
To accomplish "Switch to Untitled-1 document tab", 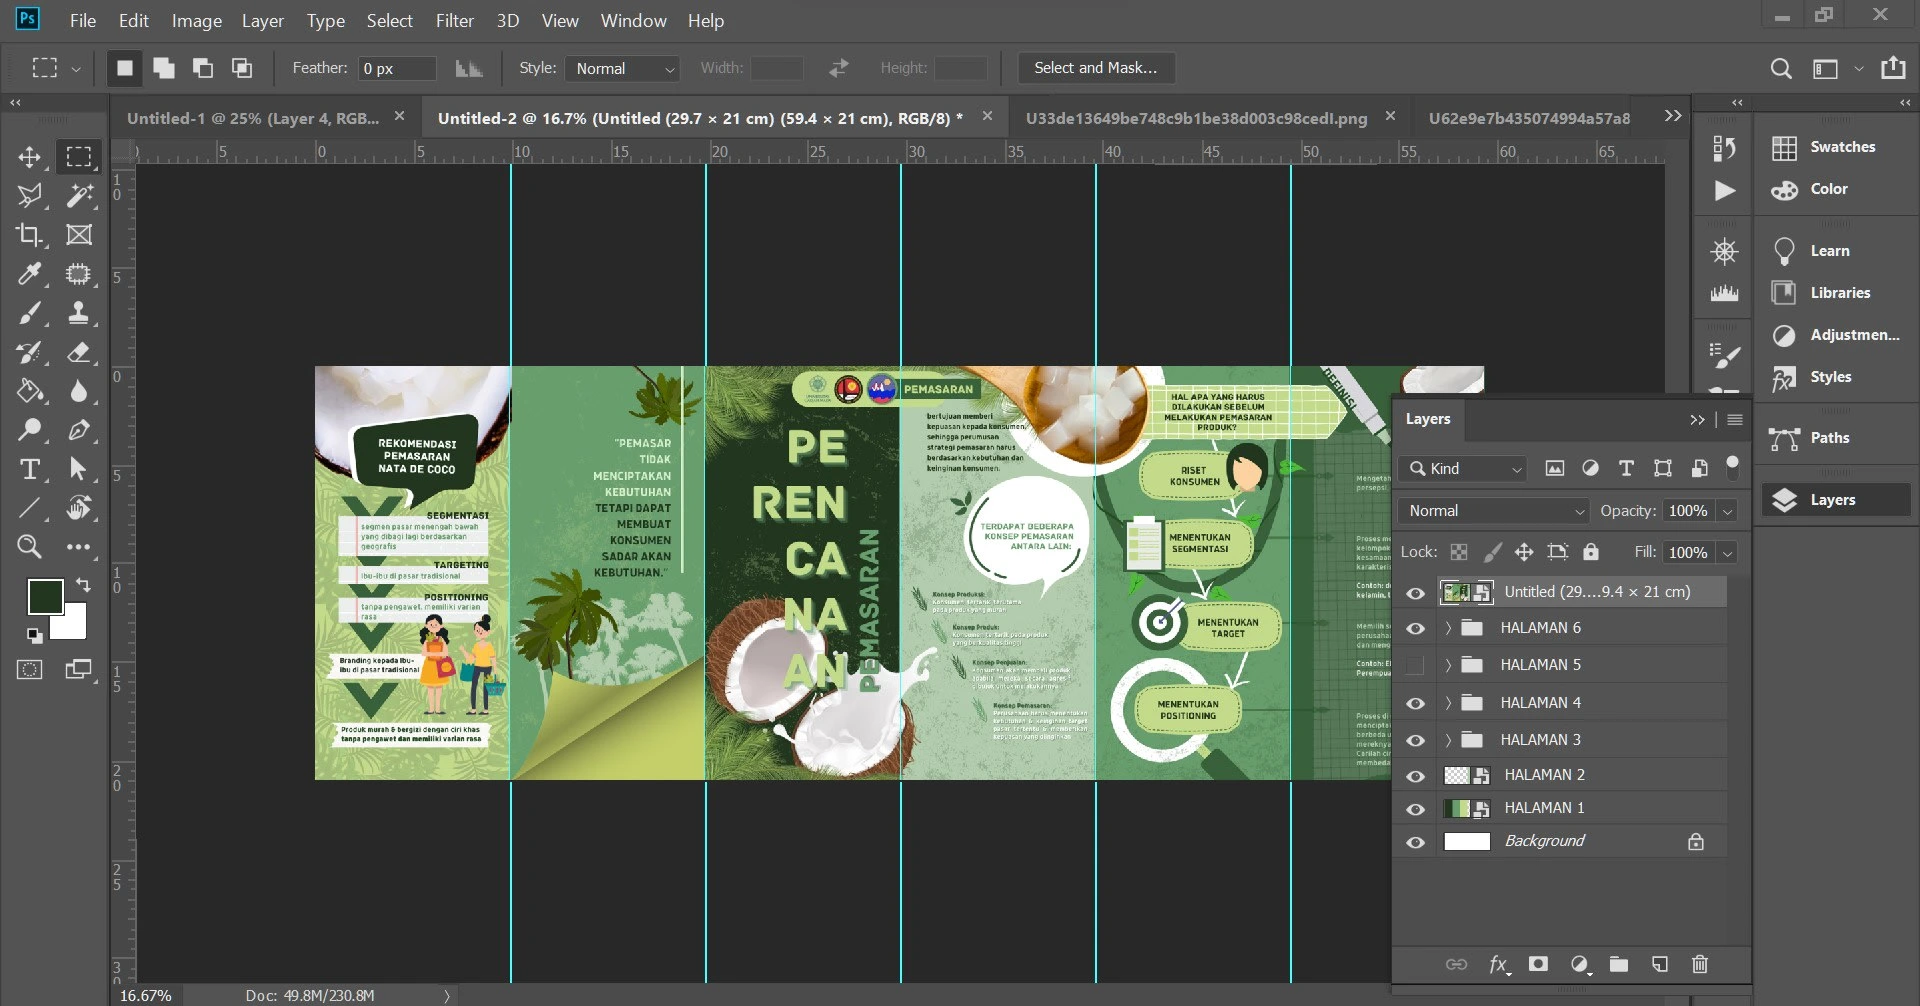I will pos(252,118).
